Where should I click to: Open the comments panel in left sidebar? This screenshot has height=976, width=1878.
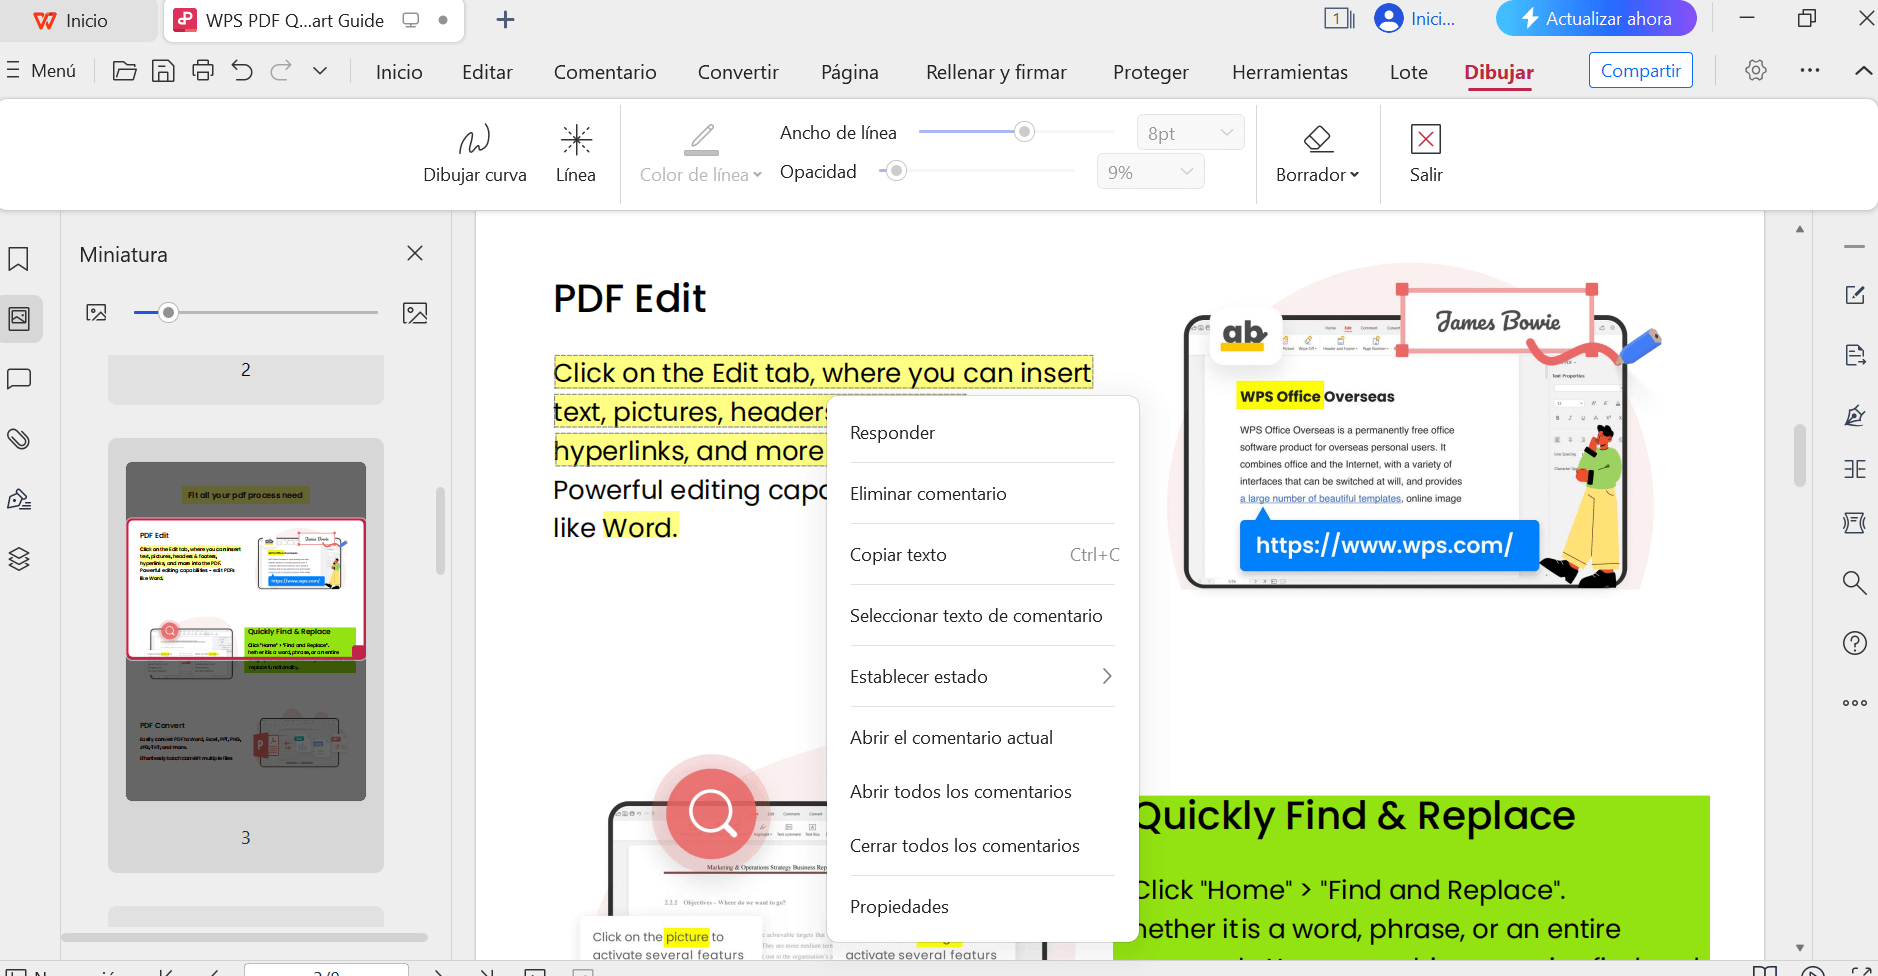point(19,379)
